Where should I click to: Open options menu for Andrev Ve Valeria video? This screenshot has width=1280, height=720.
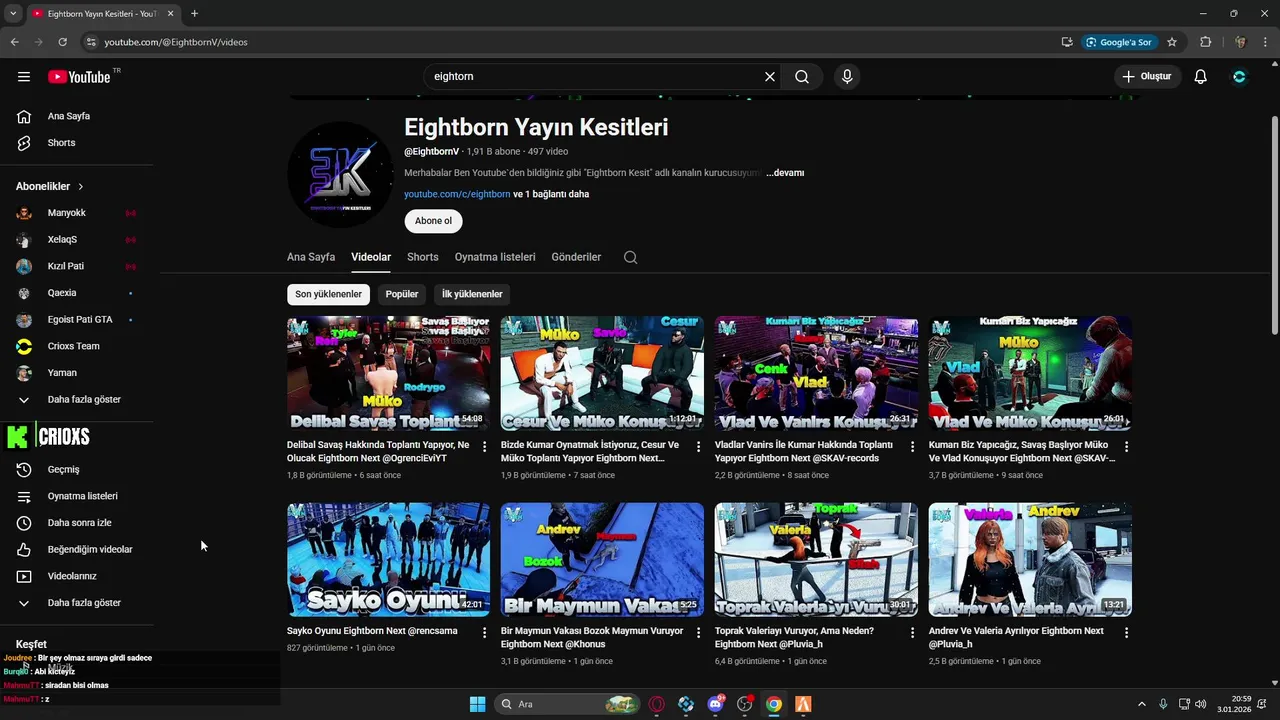point(1126,633)
